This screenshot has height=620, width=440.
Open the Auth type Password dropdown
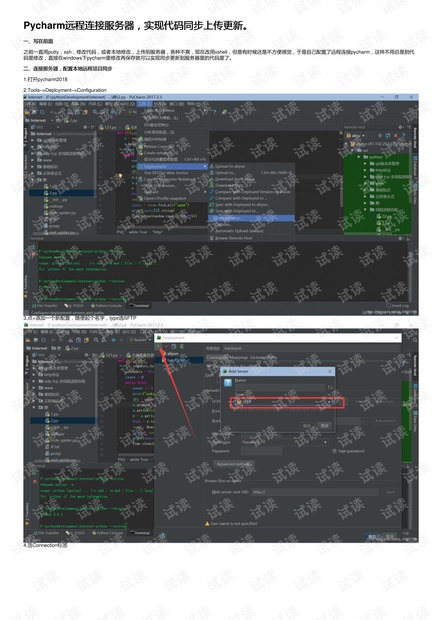click(284, 442)
